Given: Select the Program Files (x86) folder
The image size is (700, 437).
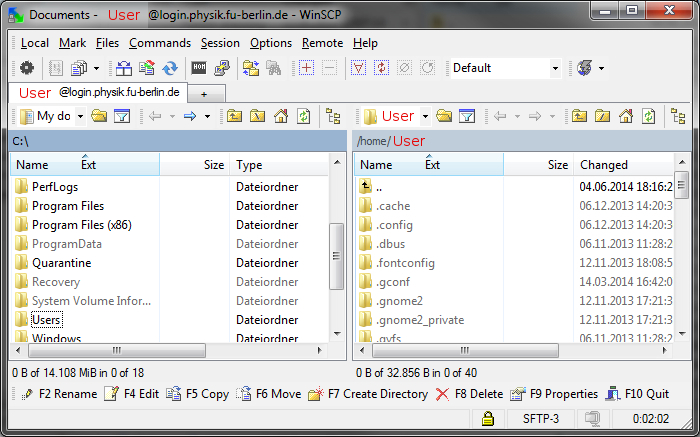Looking at the screenshot, I should pyautogui.click(x=82, y=225).
